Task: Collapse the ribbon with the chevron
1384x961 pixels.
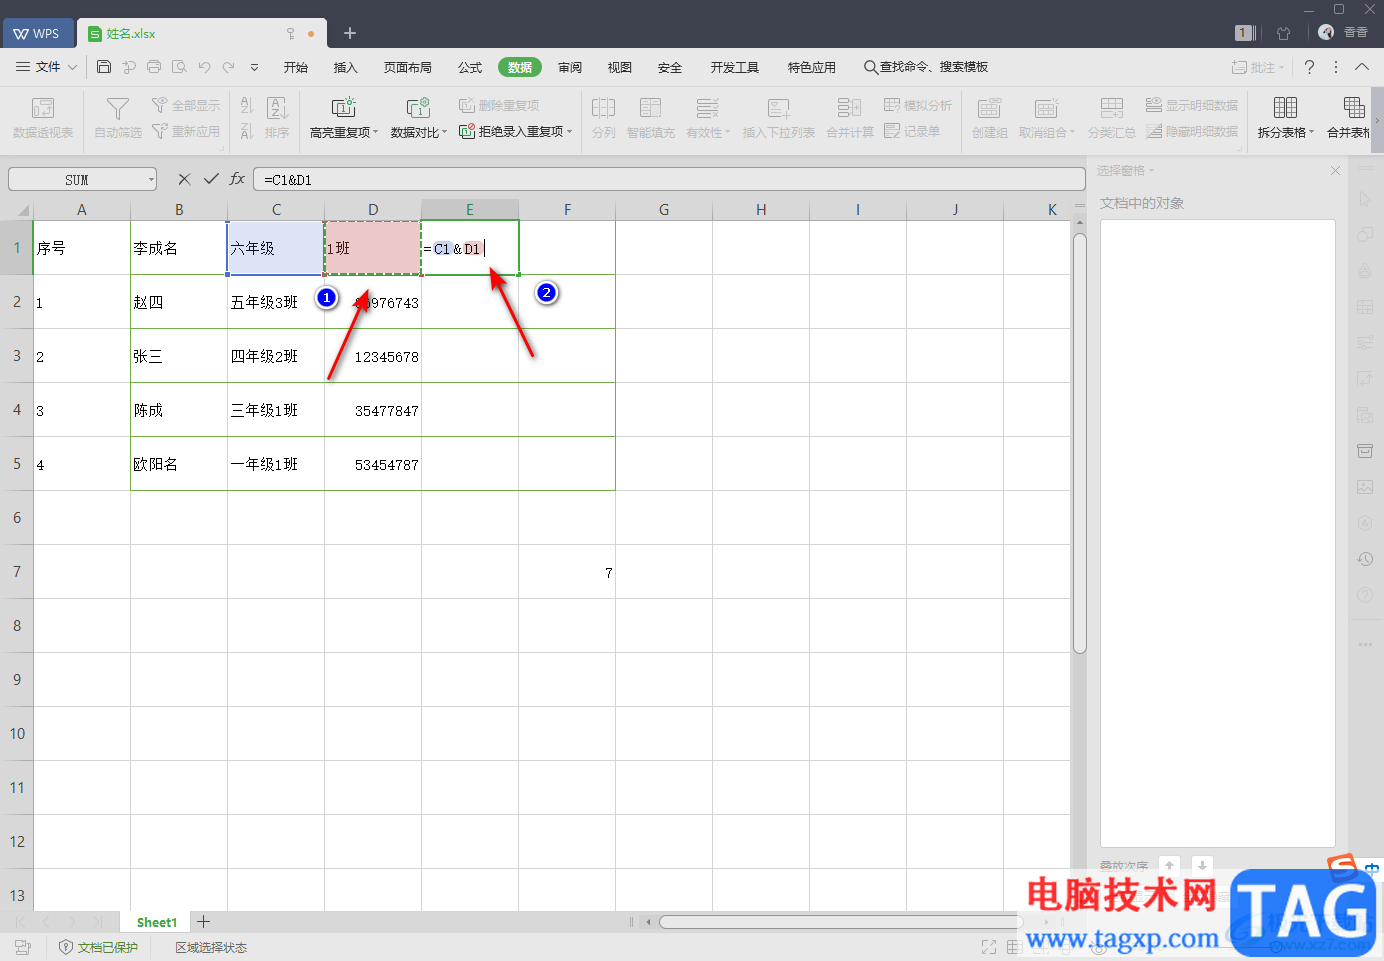Action: click(x=1362, y=67)
